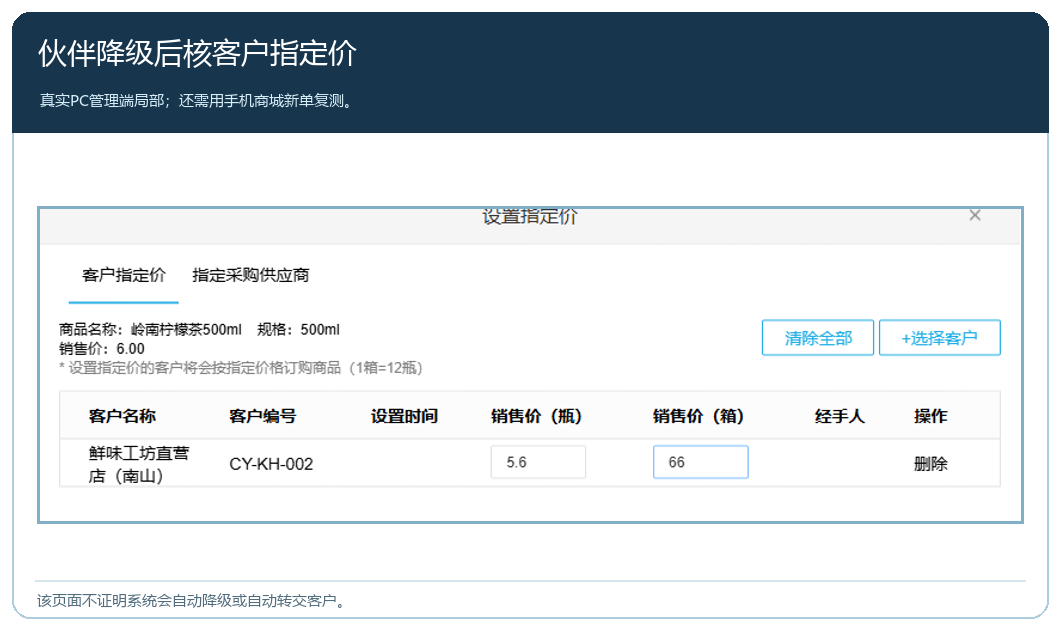Image resolution: width=1060 pixels, height=630 pixels.
Task: Click the 客户名称 column header
Action: pos(122,416)
